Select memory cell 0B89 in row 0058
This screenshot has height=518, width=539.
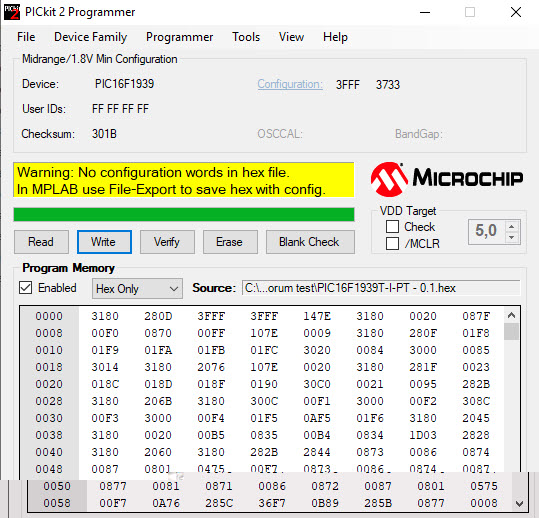tap(325, 503)
